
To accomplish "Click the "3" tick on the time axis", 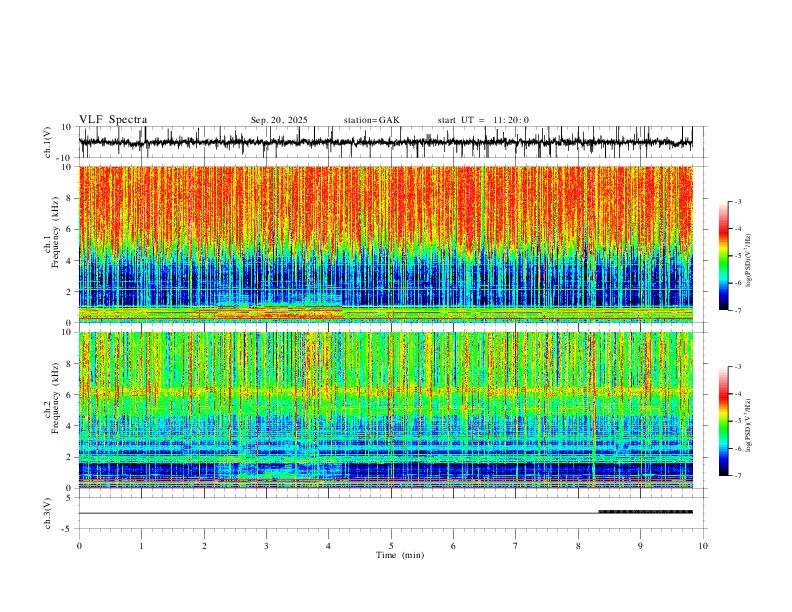I will 266,546.
